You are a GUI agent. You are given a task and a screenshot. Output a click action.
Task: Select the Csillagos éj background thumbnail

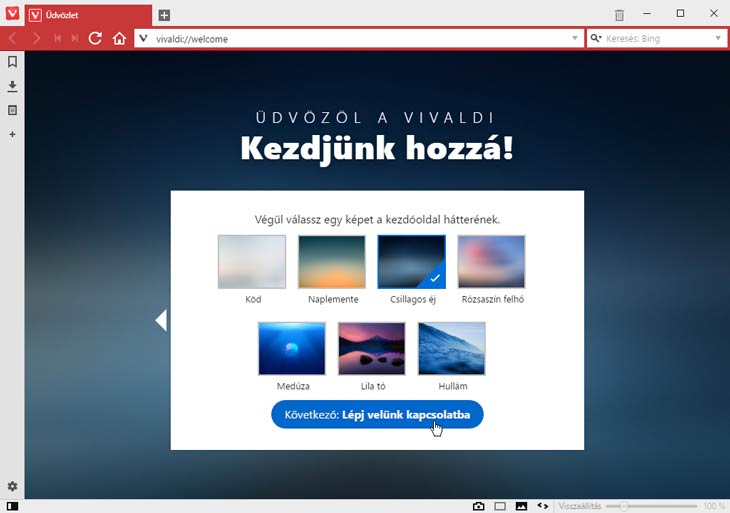pos(412,262)
